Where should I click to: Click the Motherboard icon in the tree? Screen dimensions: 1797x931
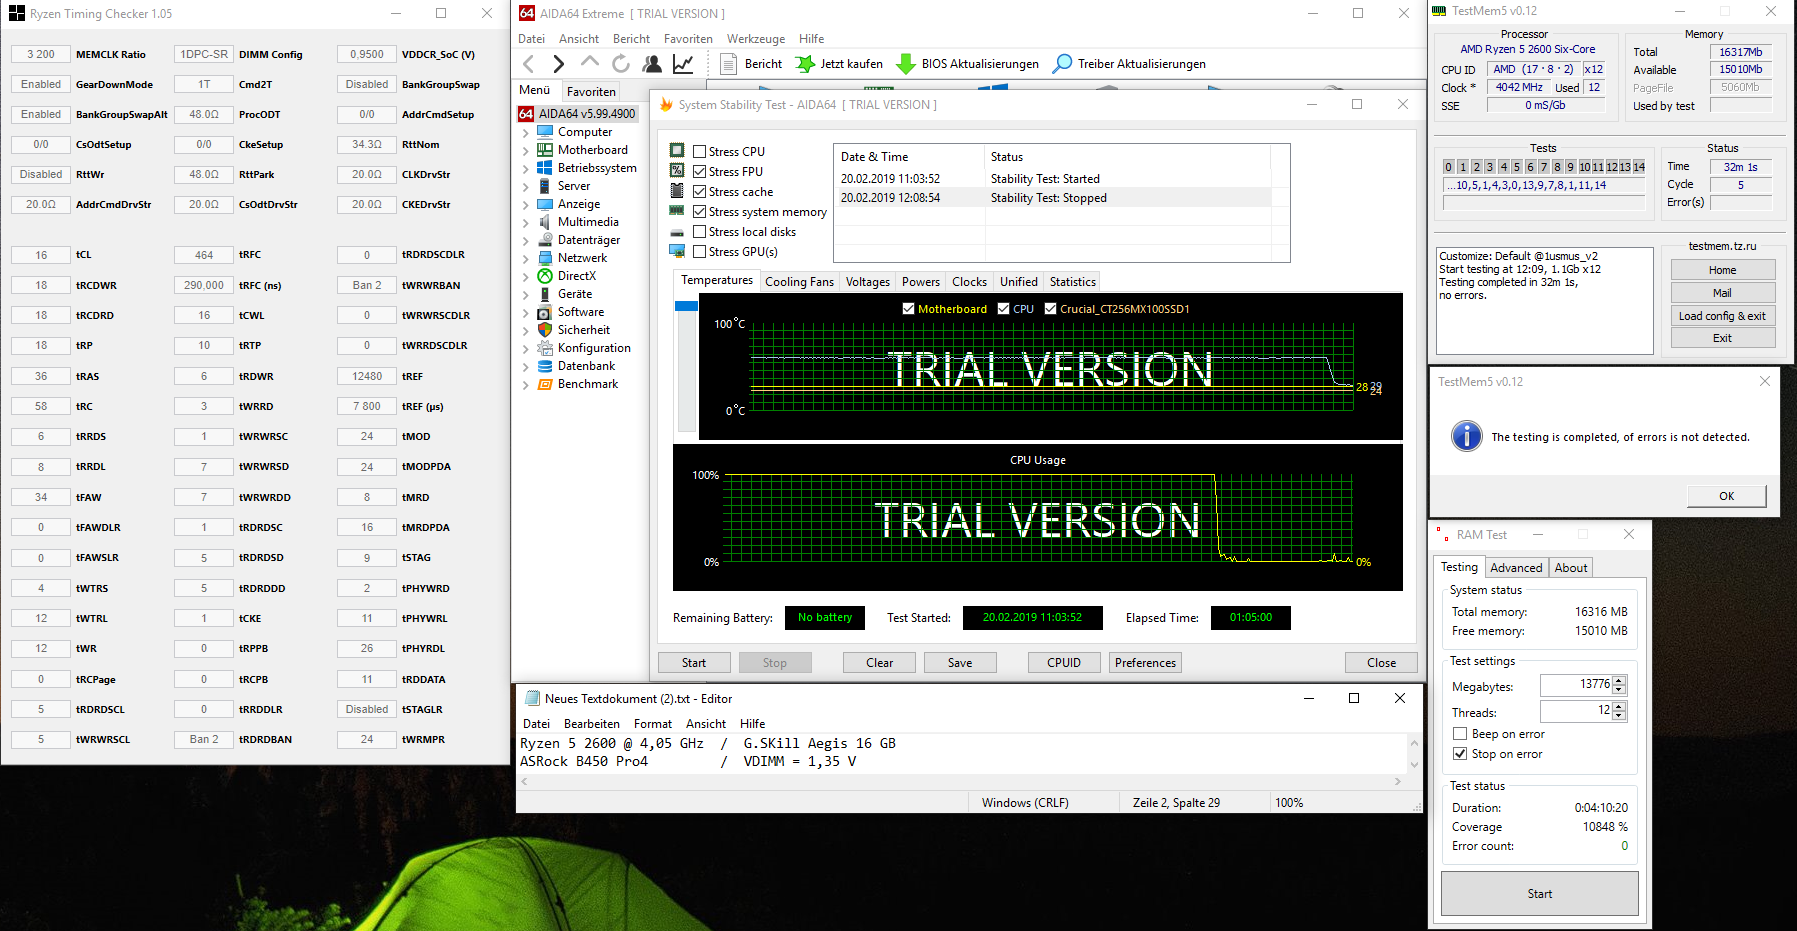(x=545, y=150)
